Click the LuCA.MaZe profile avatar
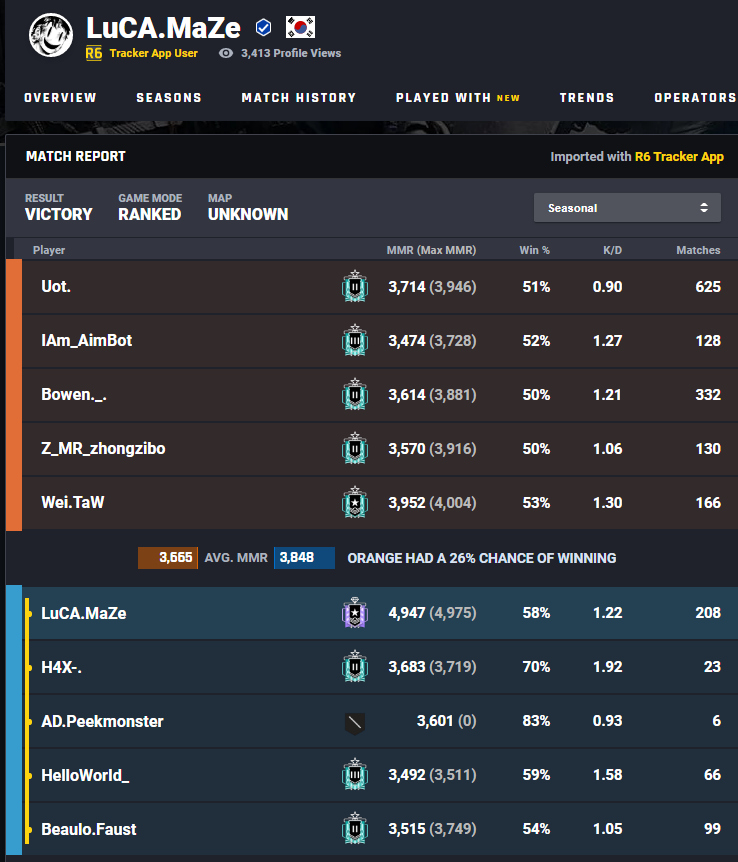Image resolution: width=738 pixels, height=862 pixels. [51, 36]
